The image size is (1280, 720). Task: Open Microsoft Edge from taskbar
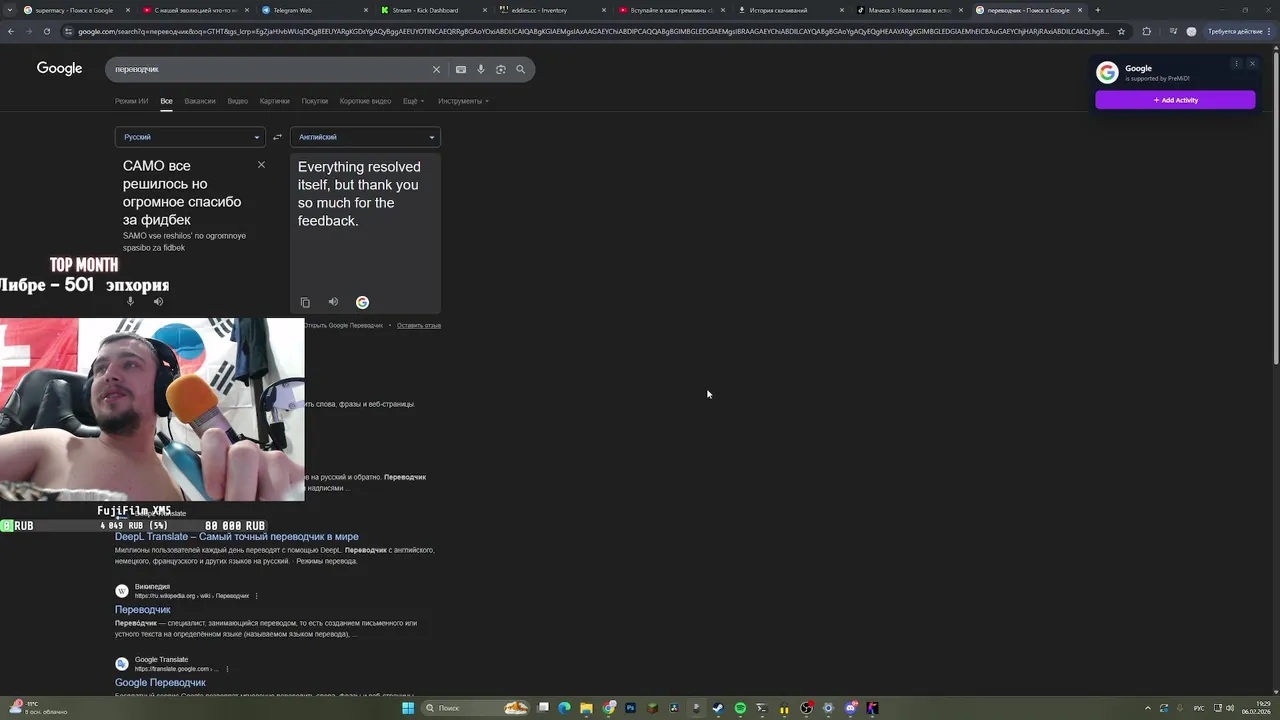point(564,708)
